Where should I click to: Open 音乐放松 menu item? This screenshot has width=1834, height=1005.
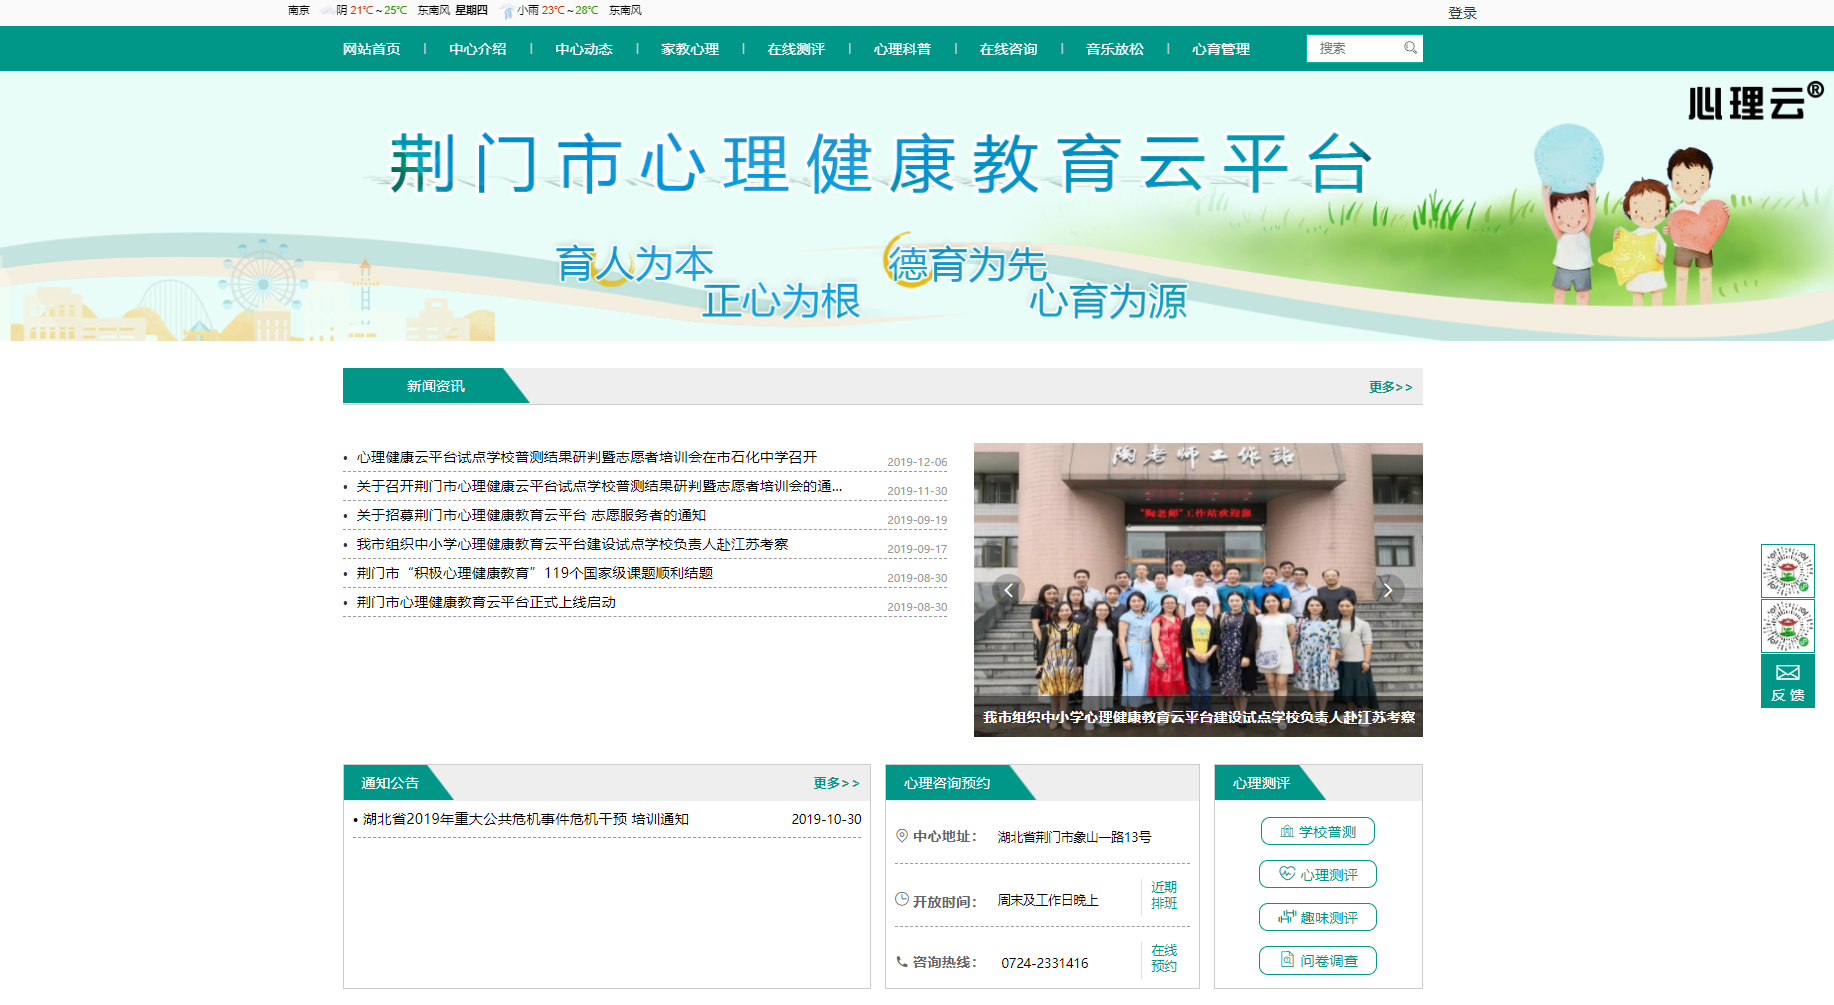(1114, 49)
